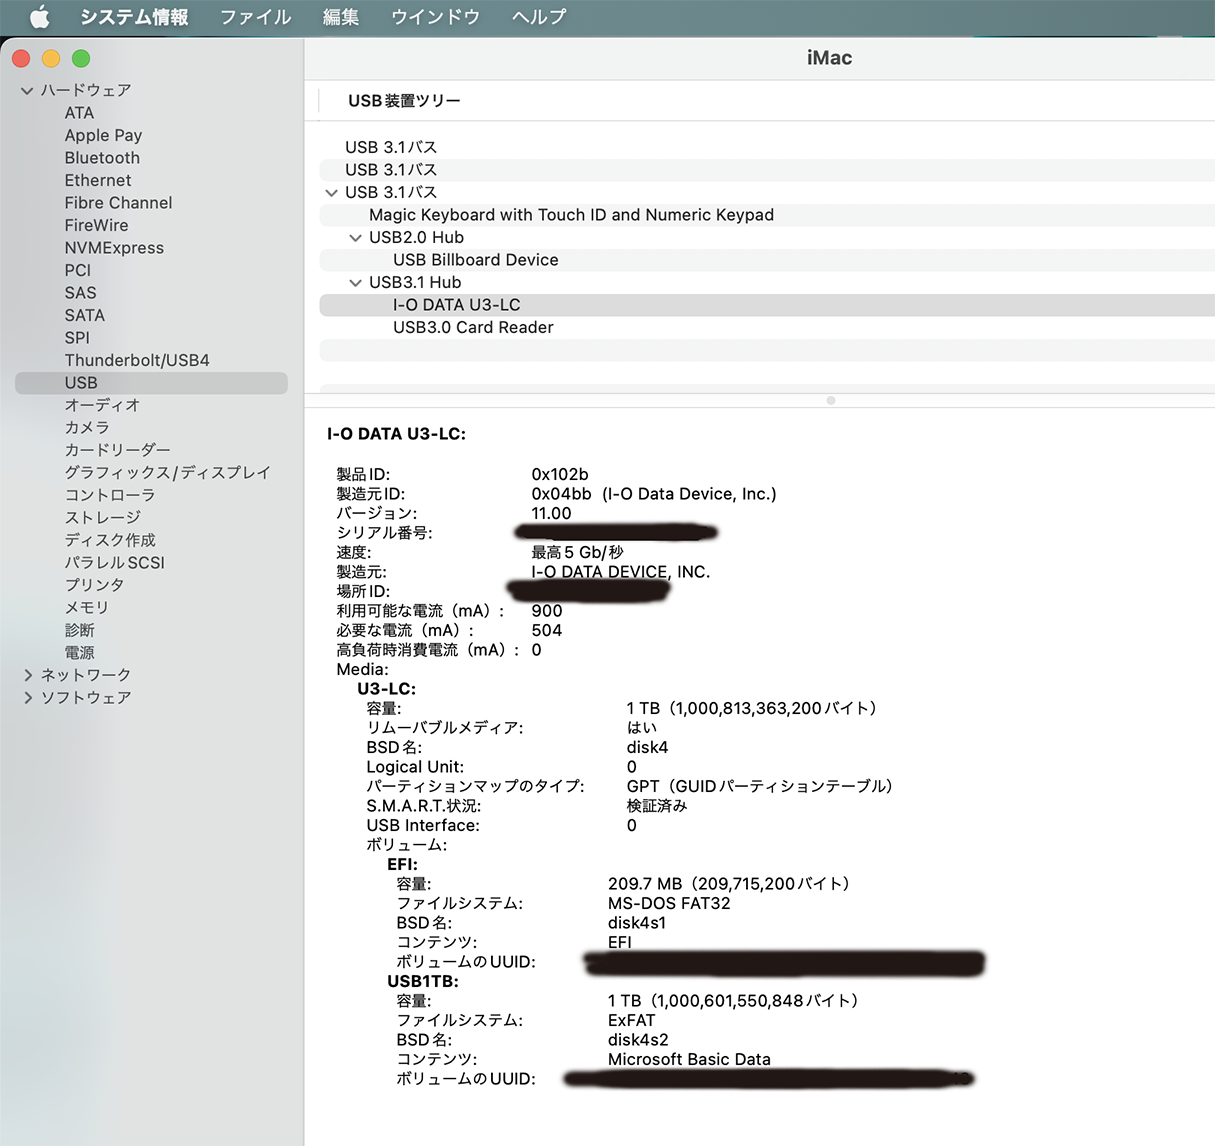Click the 検証済み S.M.A.R.T. status value

pyautogui.click(x=657, y=806)
